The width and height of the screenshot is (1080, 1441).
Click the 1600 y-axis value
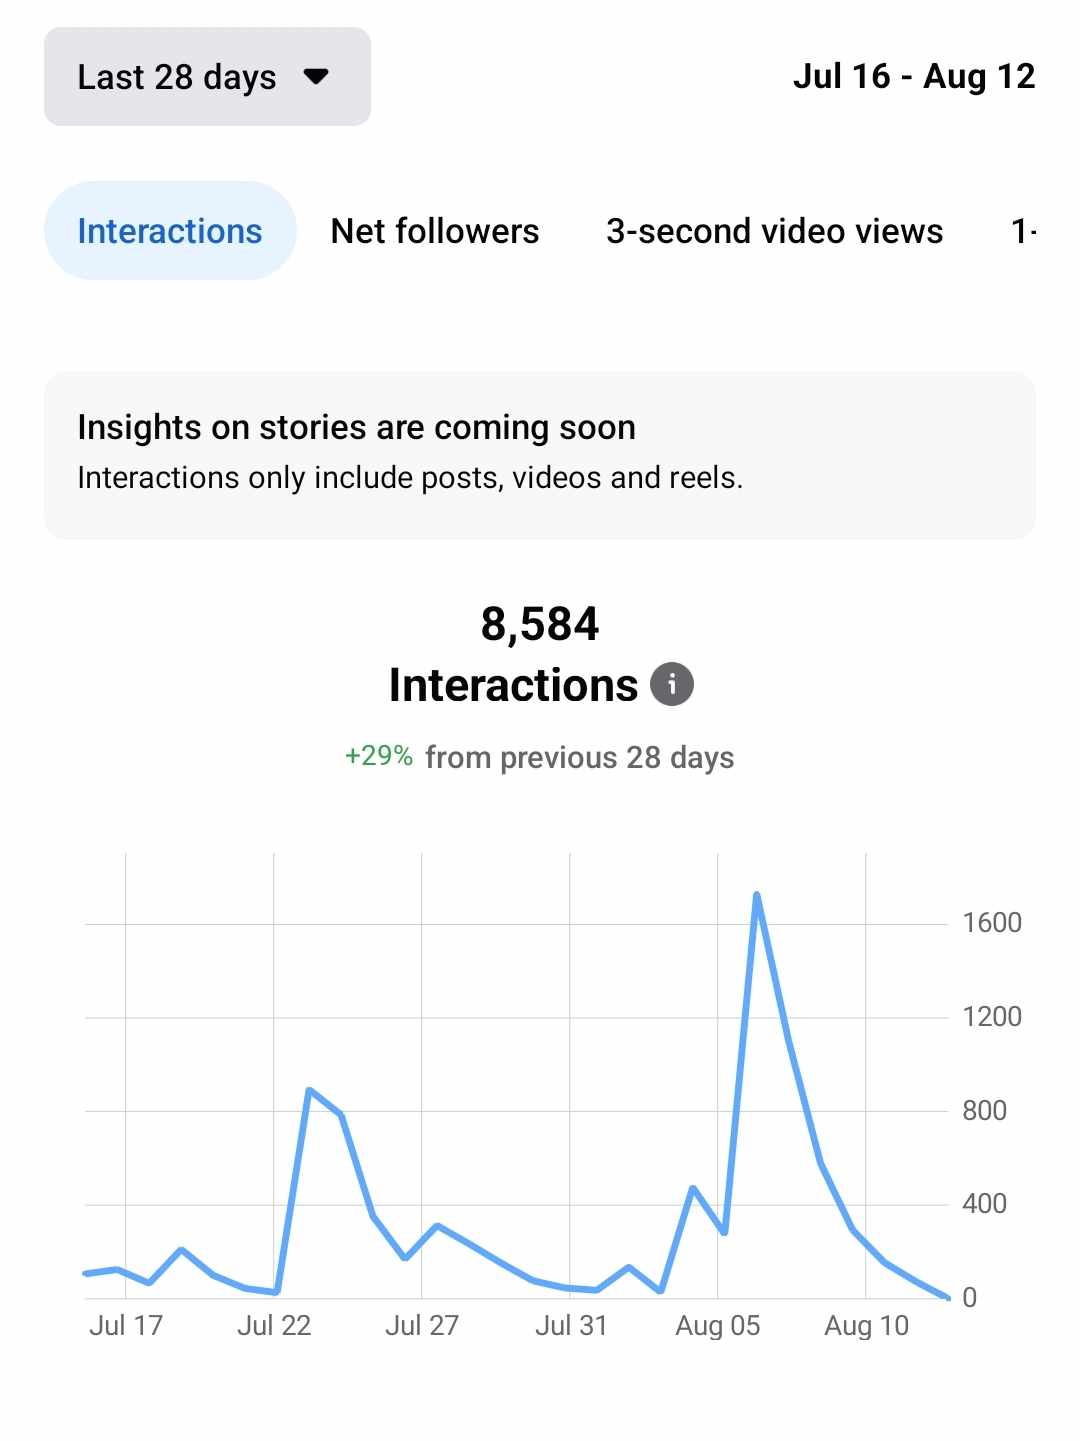(x=991, y=923)
